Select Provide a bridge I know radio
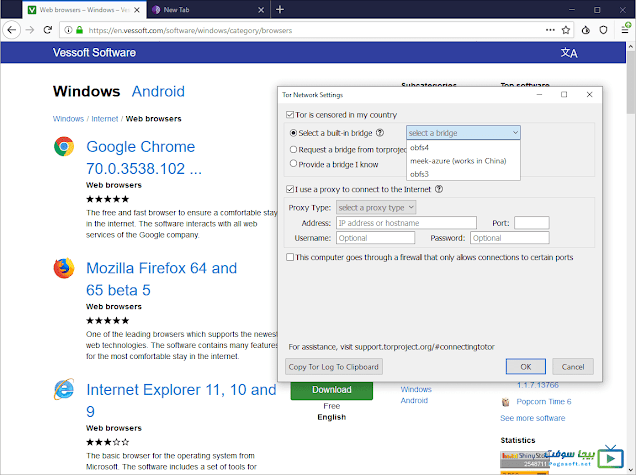Viewport: 636px width, 475px height. (293, 163)
